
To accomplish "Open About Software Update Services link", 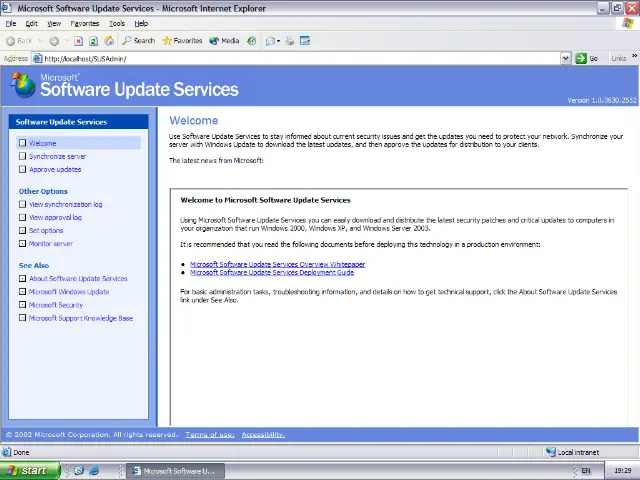I will [x=78, y=278].
